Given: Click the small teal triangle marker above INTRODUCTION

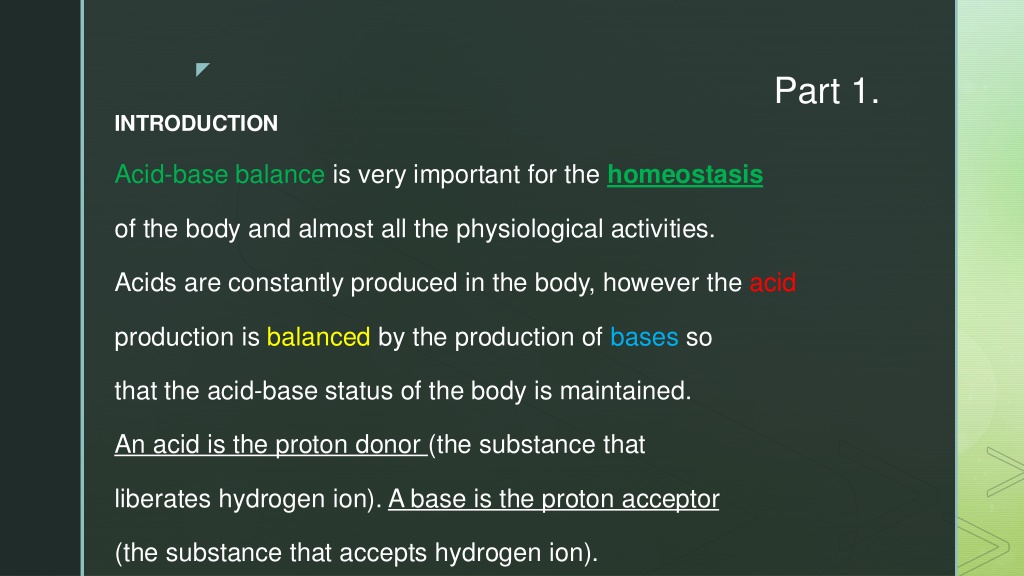Looking at the screenshot, I should click(x=202, y=69).
